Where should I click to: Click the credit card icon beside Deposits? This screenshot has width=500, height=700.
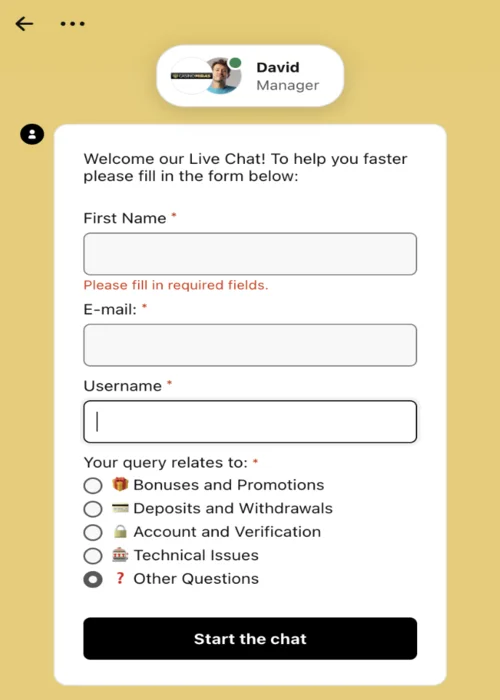pos(120,508)
